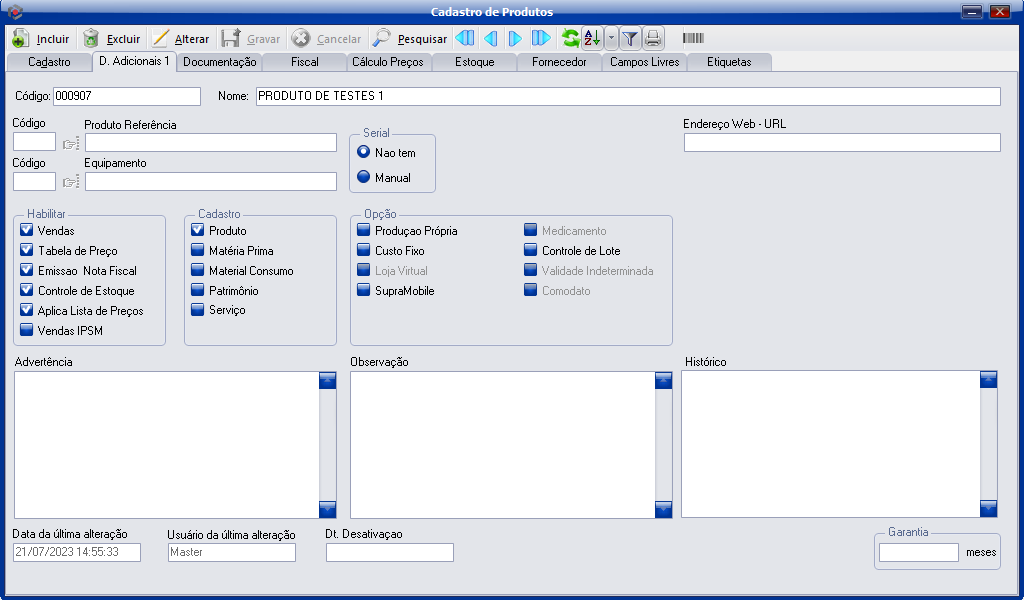The width and height of the screenshot is (1024, 600).
Task: Switch to the Fiscal tab
Action: 304,62
